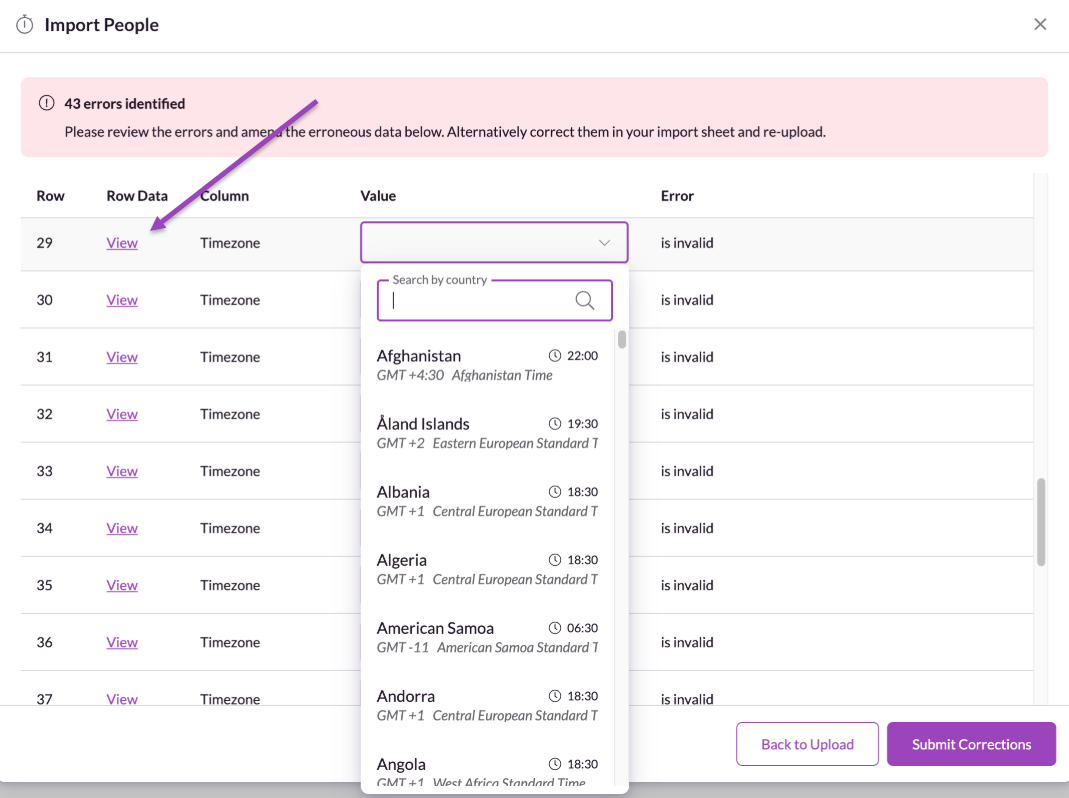Close the Import People dialog

pos(1040,25)
